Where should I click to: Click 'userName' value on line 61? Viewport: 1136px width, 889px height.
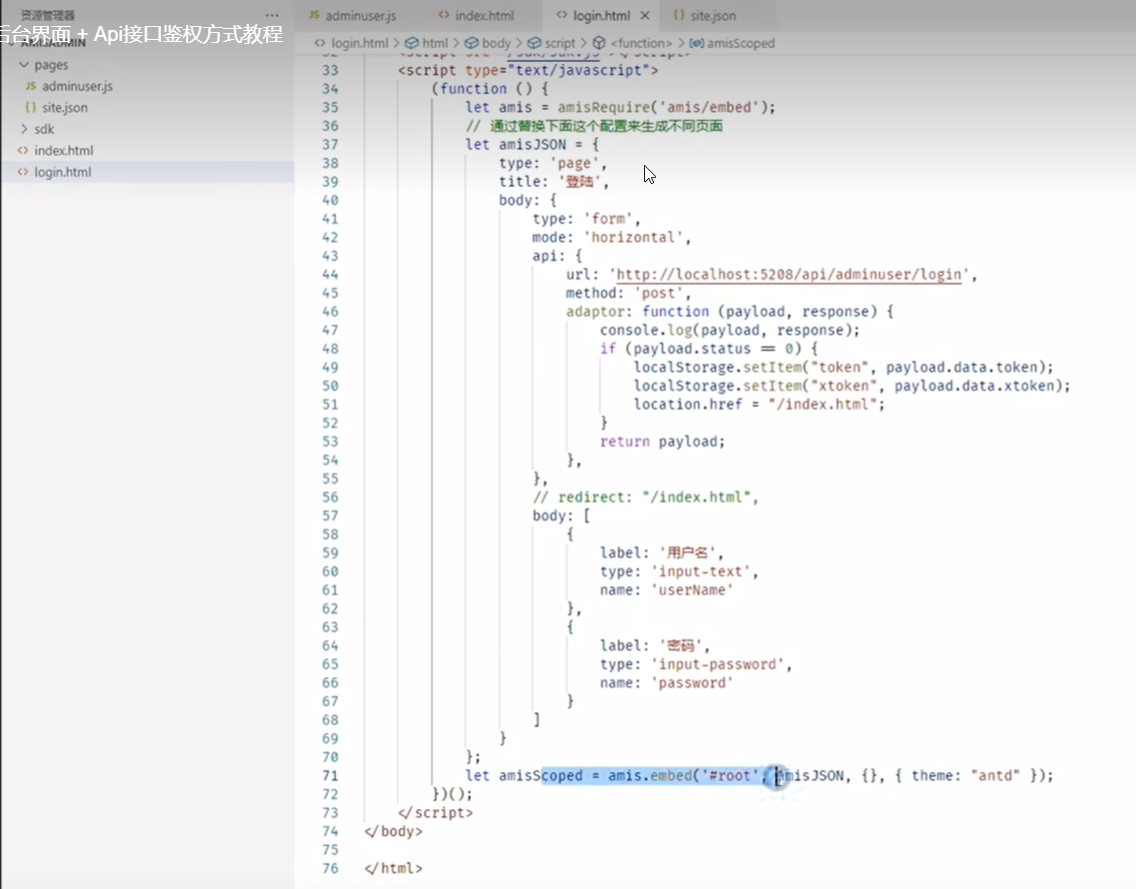point(692,590)
